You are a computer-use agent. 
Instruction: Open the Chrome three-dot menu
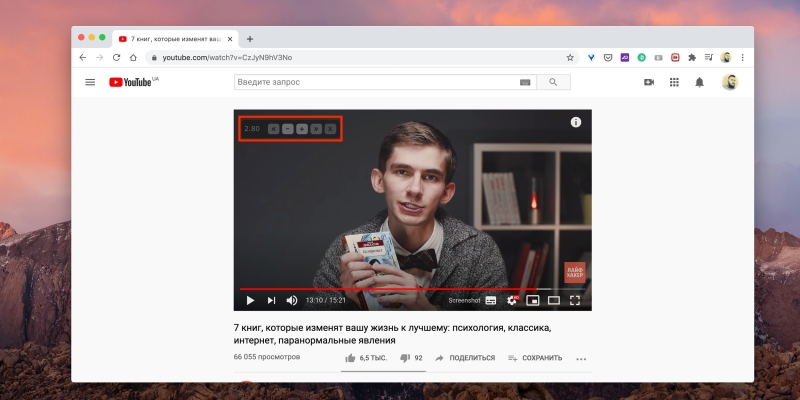click(x=742, y=58)
